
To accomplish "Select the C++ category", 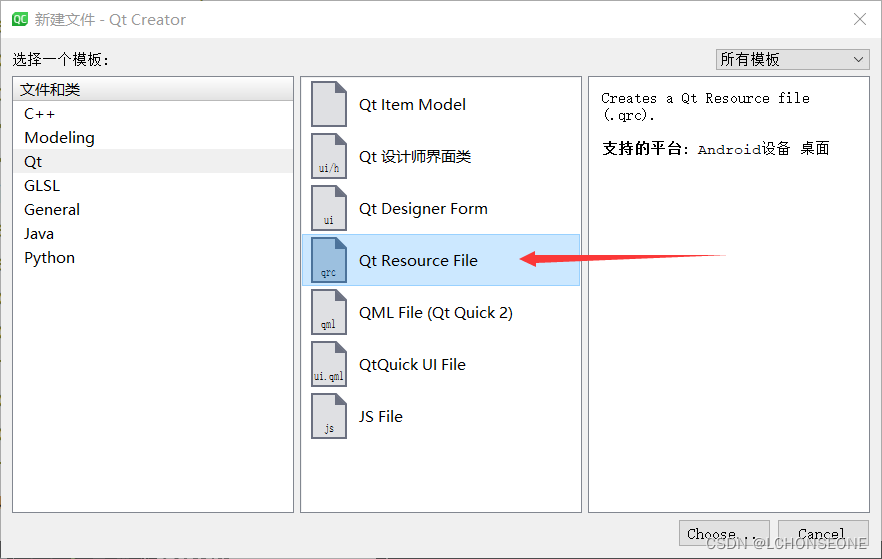I will coord(152,114).
